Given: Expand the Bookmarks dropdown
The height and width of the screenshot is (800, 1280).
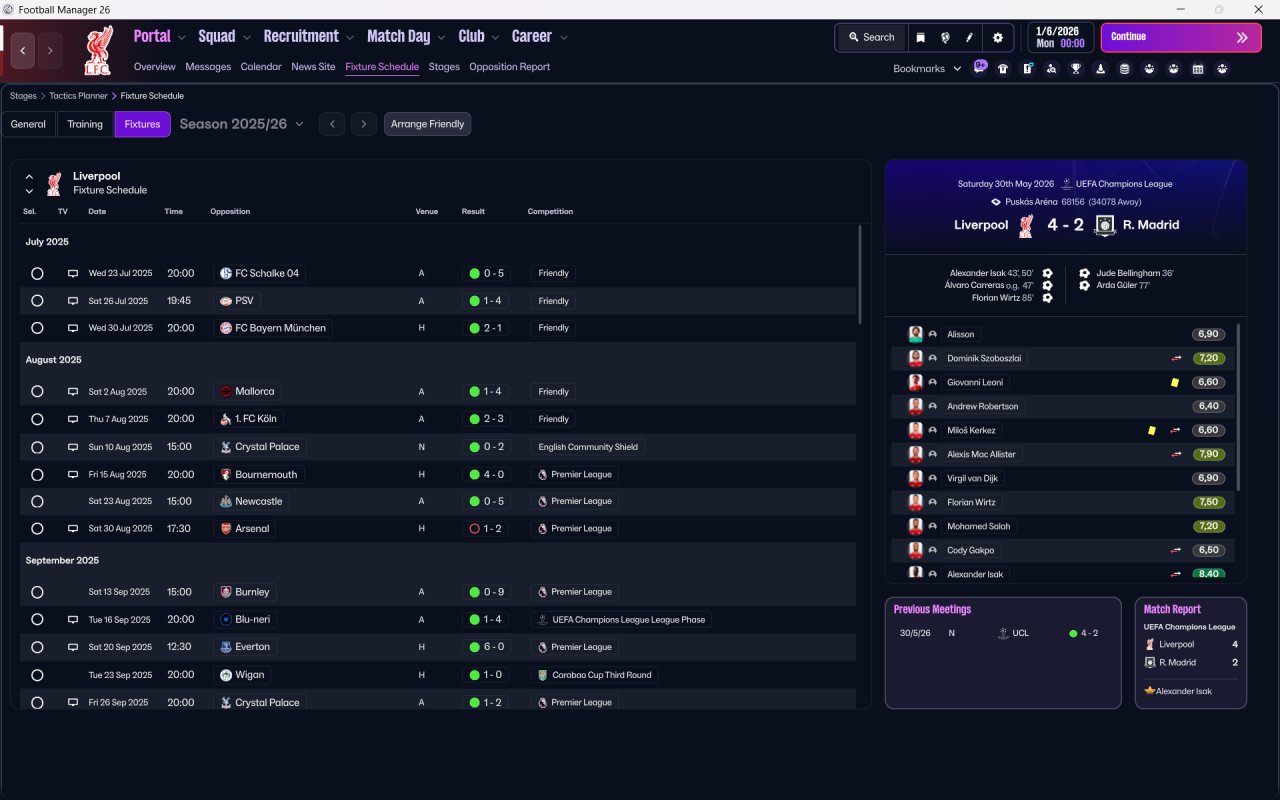Looking at the screenshot, I should point(927,69).
